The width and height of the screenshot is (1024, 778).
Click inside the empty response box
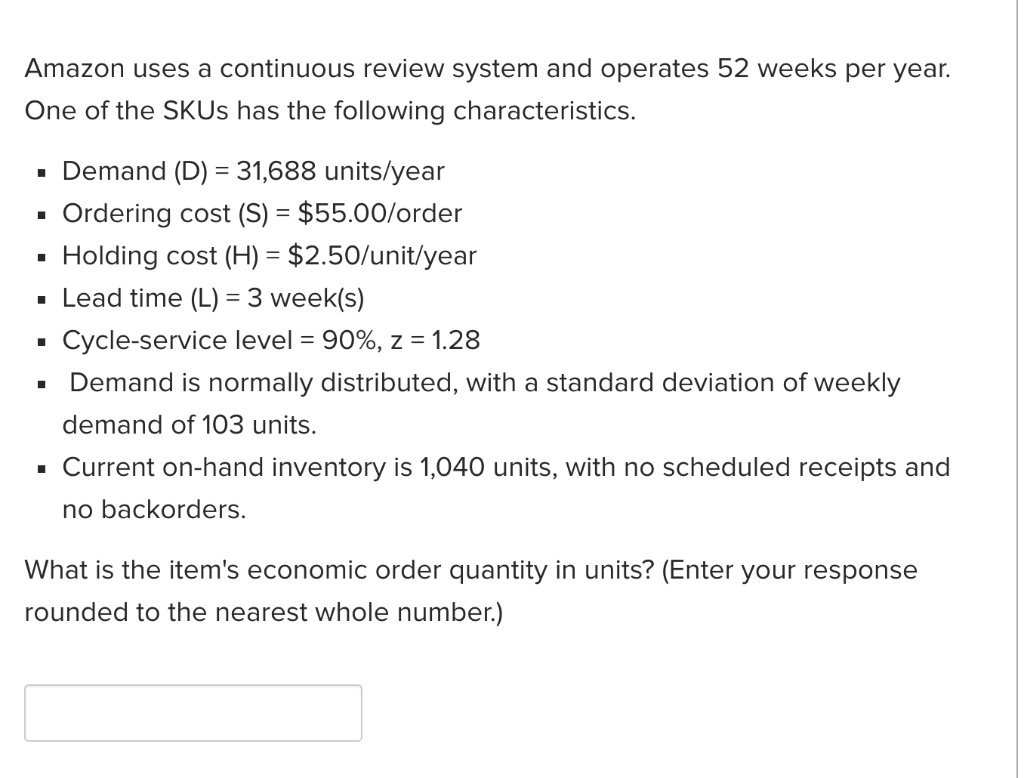pyautogui.click(x=193, y=712)
